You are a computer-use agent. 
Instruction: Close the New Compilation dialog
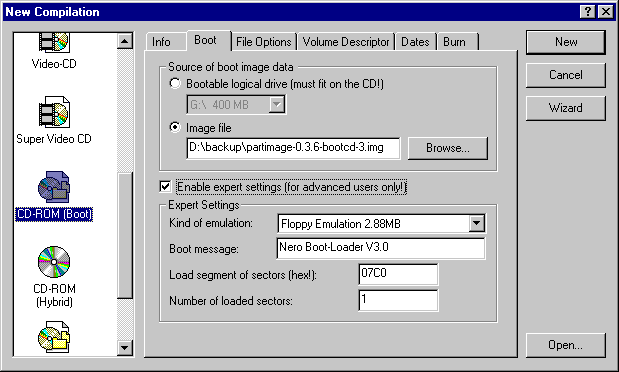tap(606, 11)
